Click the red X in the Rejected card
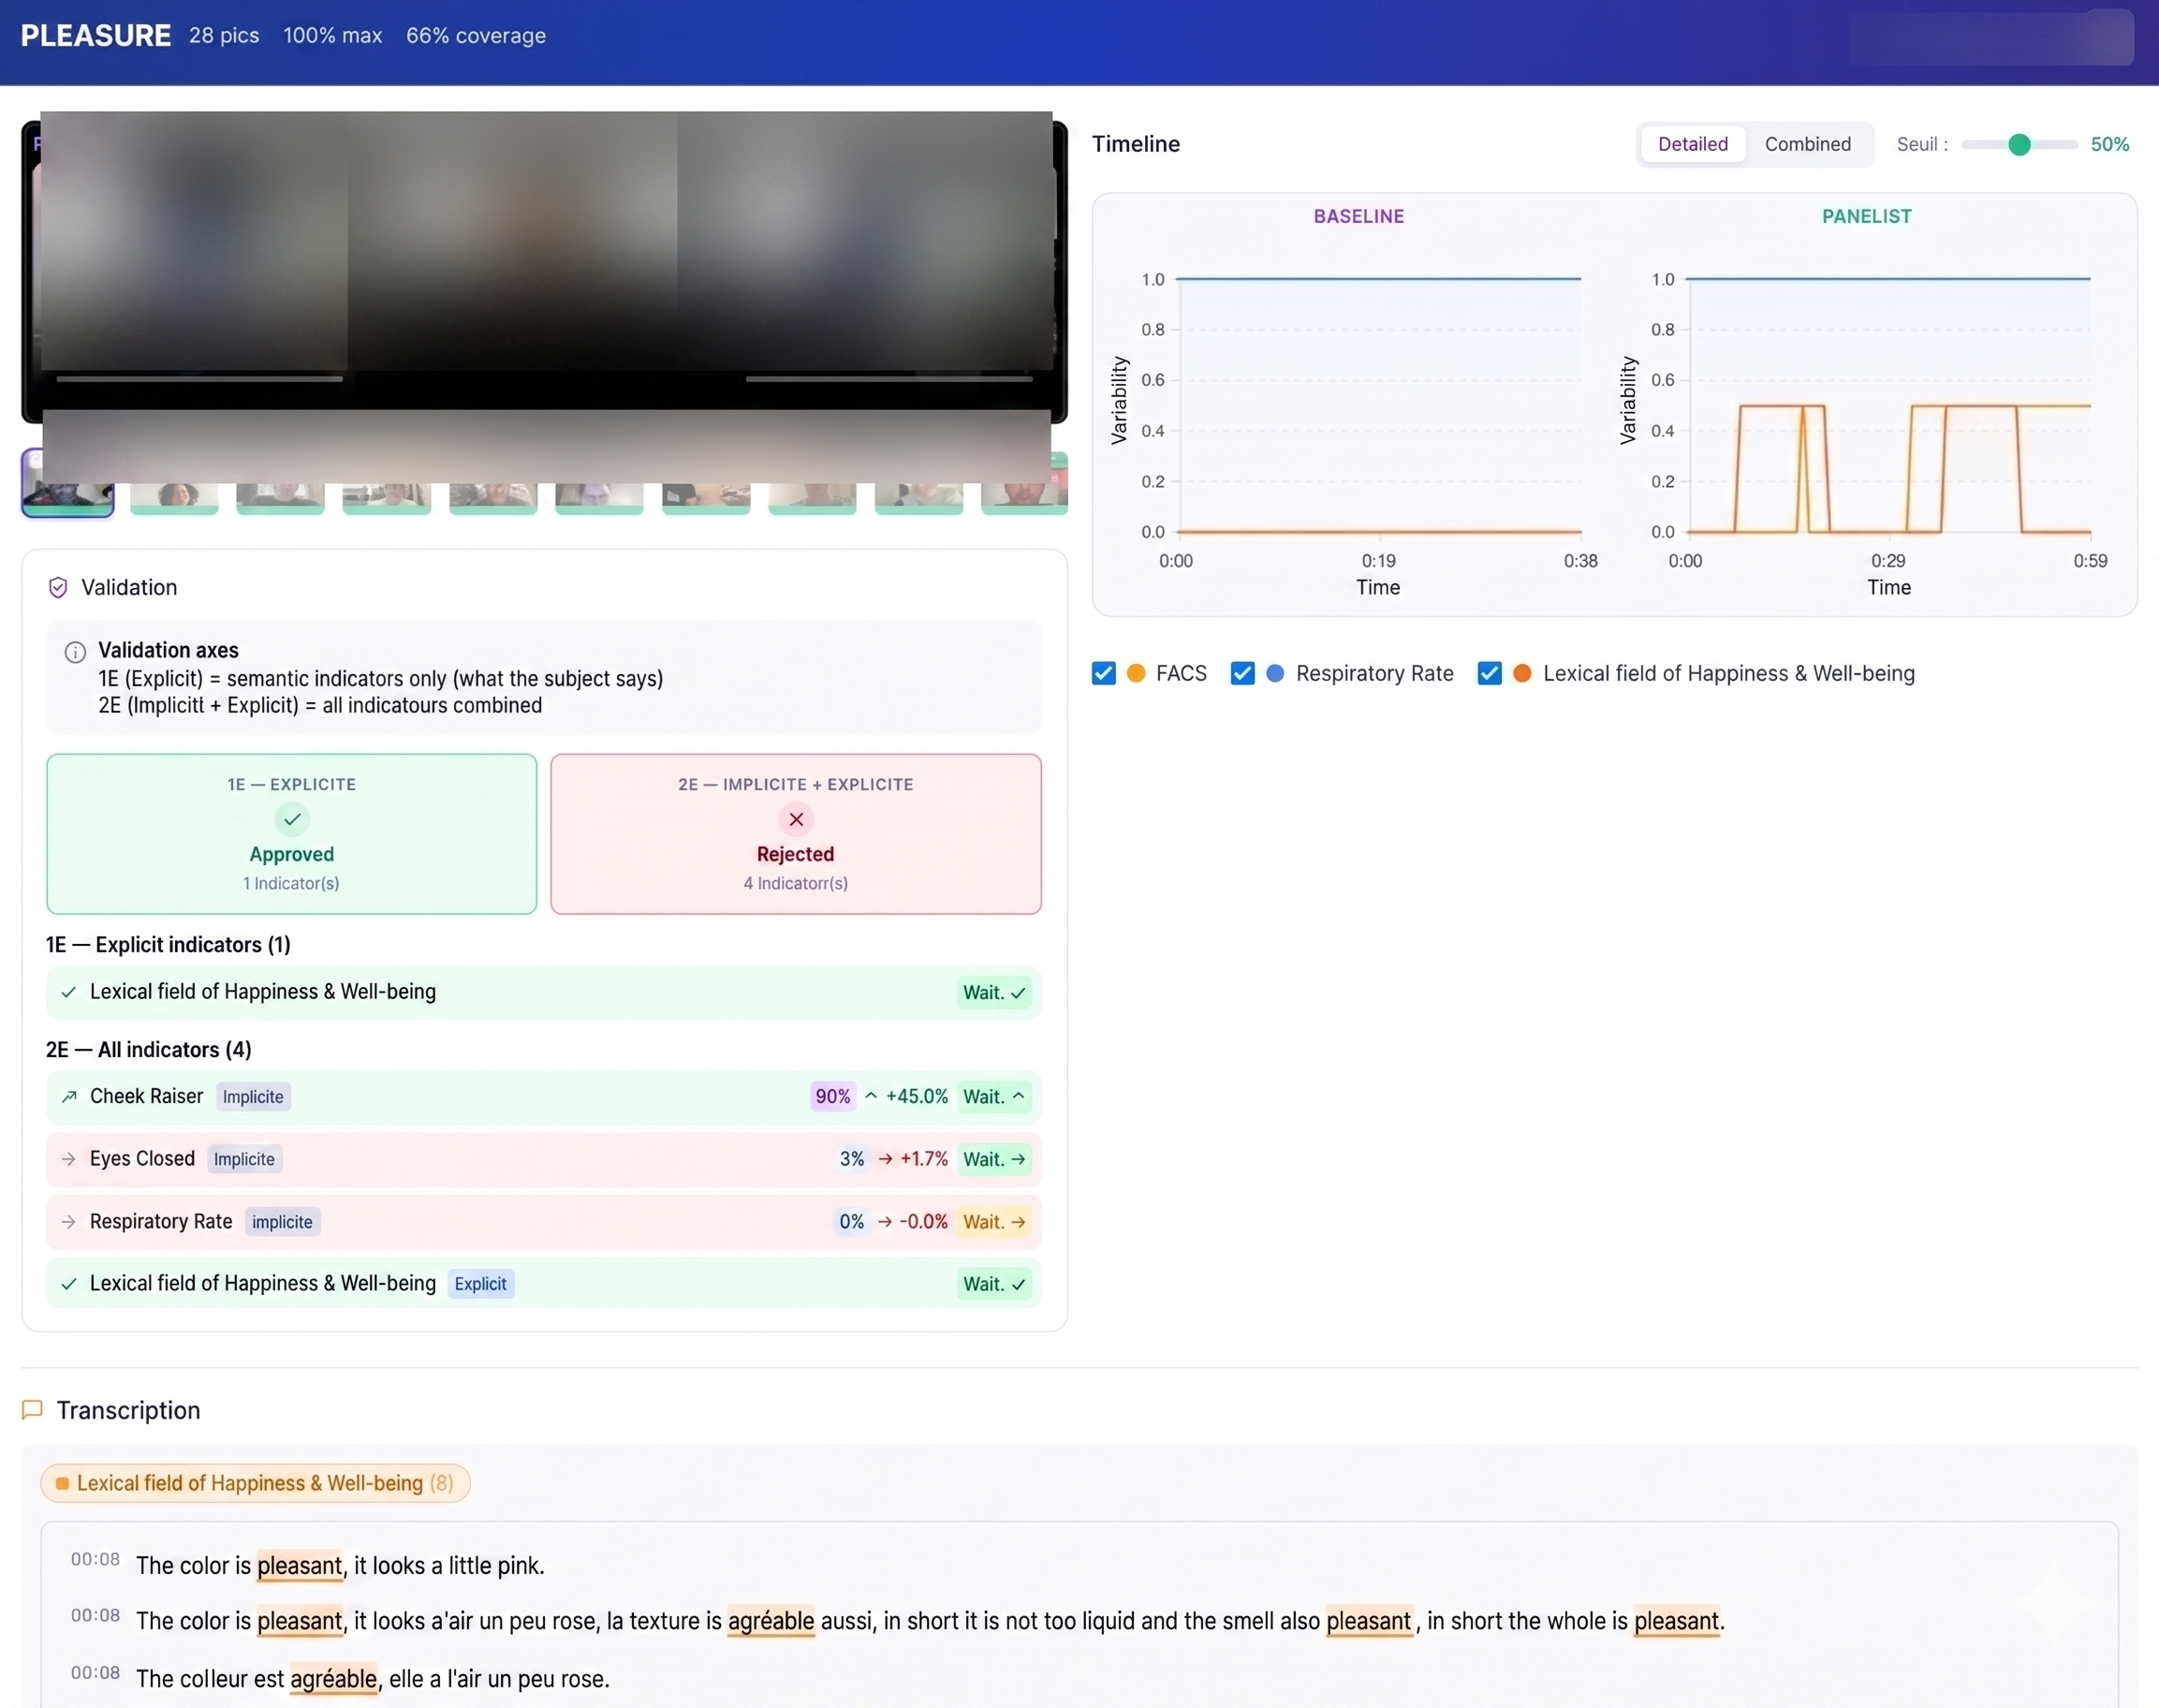 795,819
